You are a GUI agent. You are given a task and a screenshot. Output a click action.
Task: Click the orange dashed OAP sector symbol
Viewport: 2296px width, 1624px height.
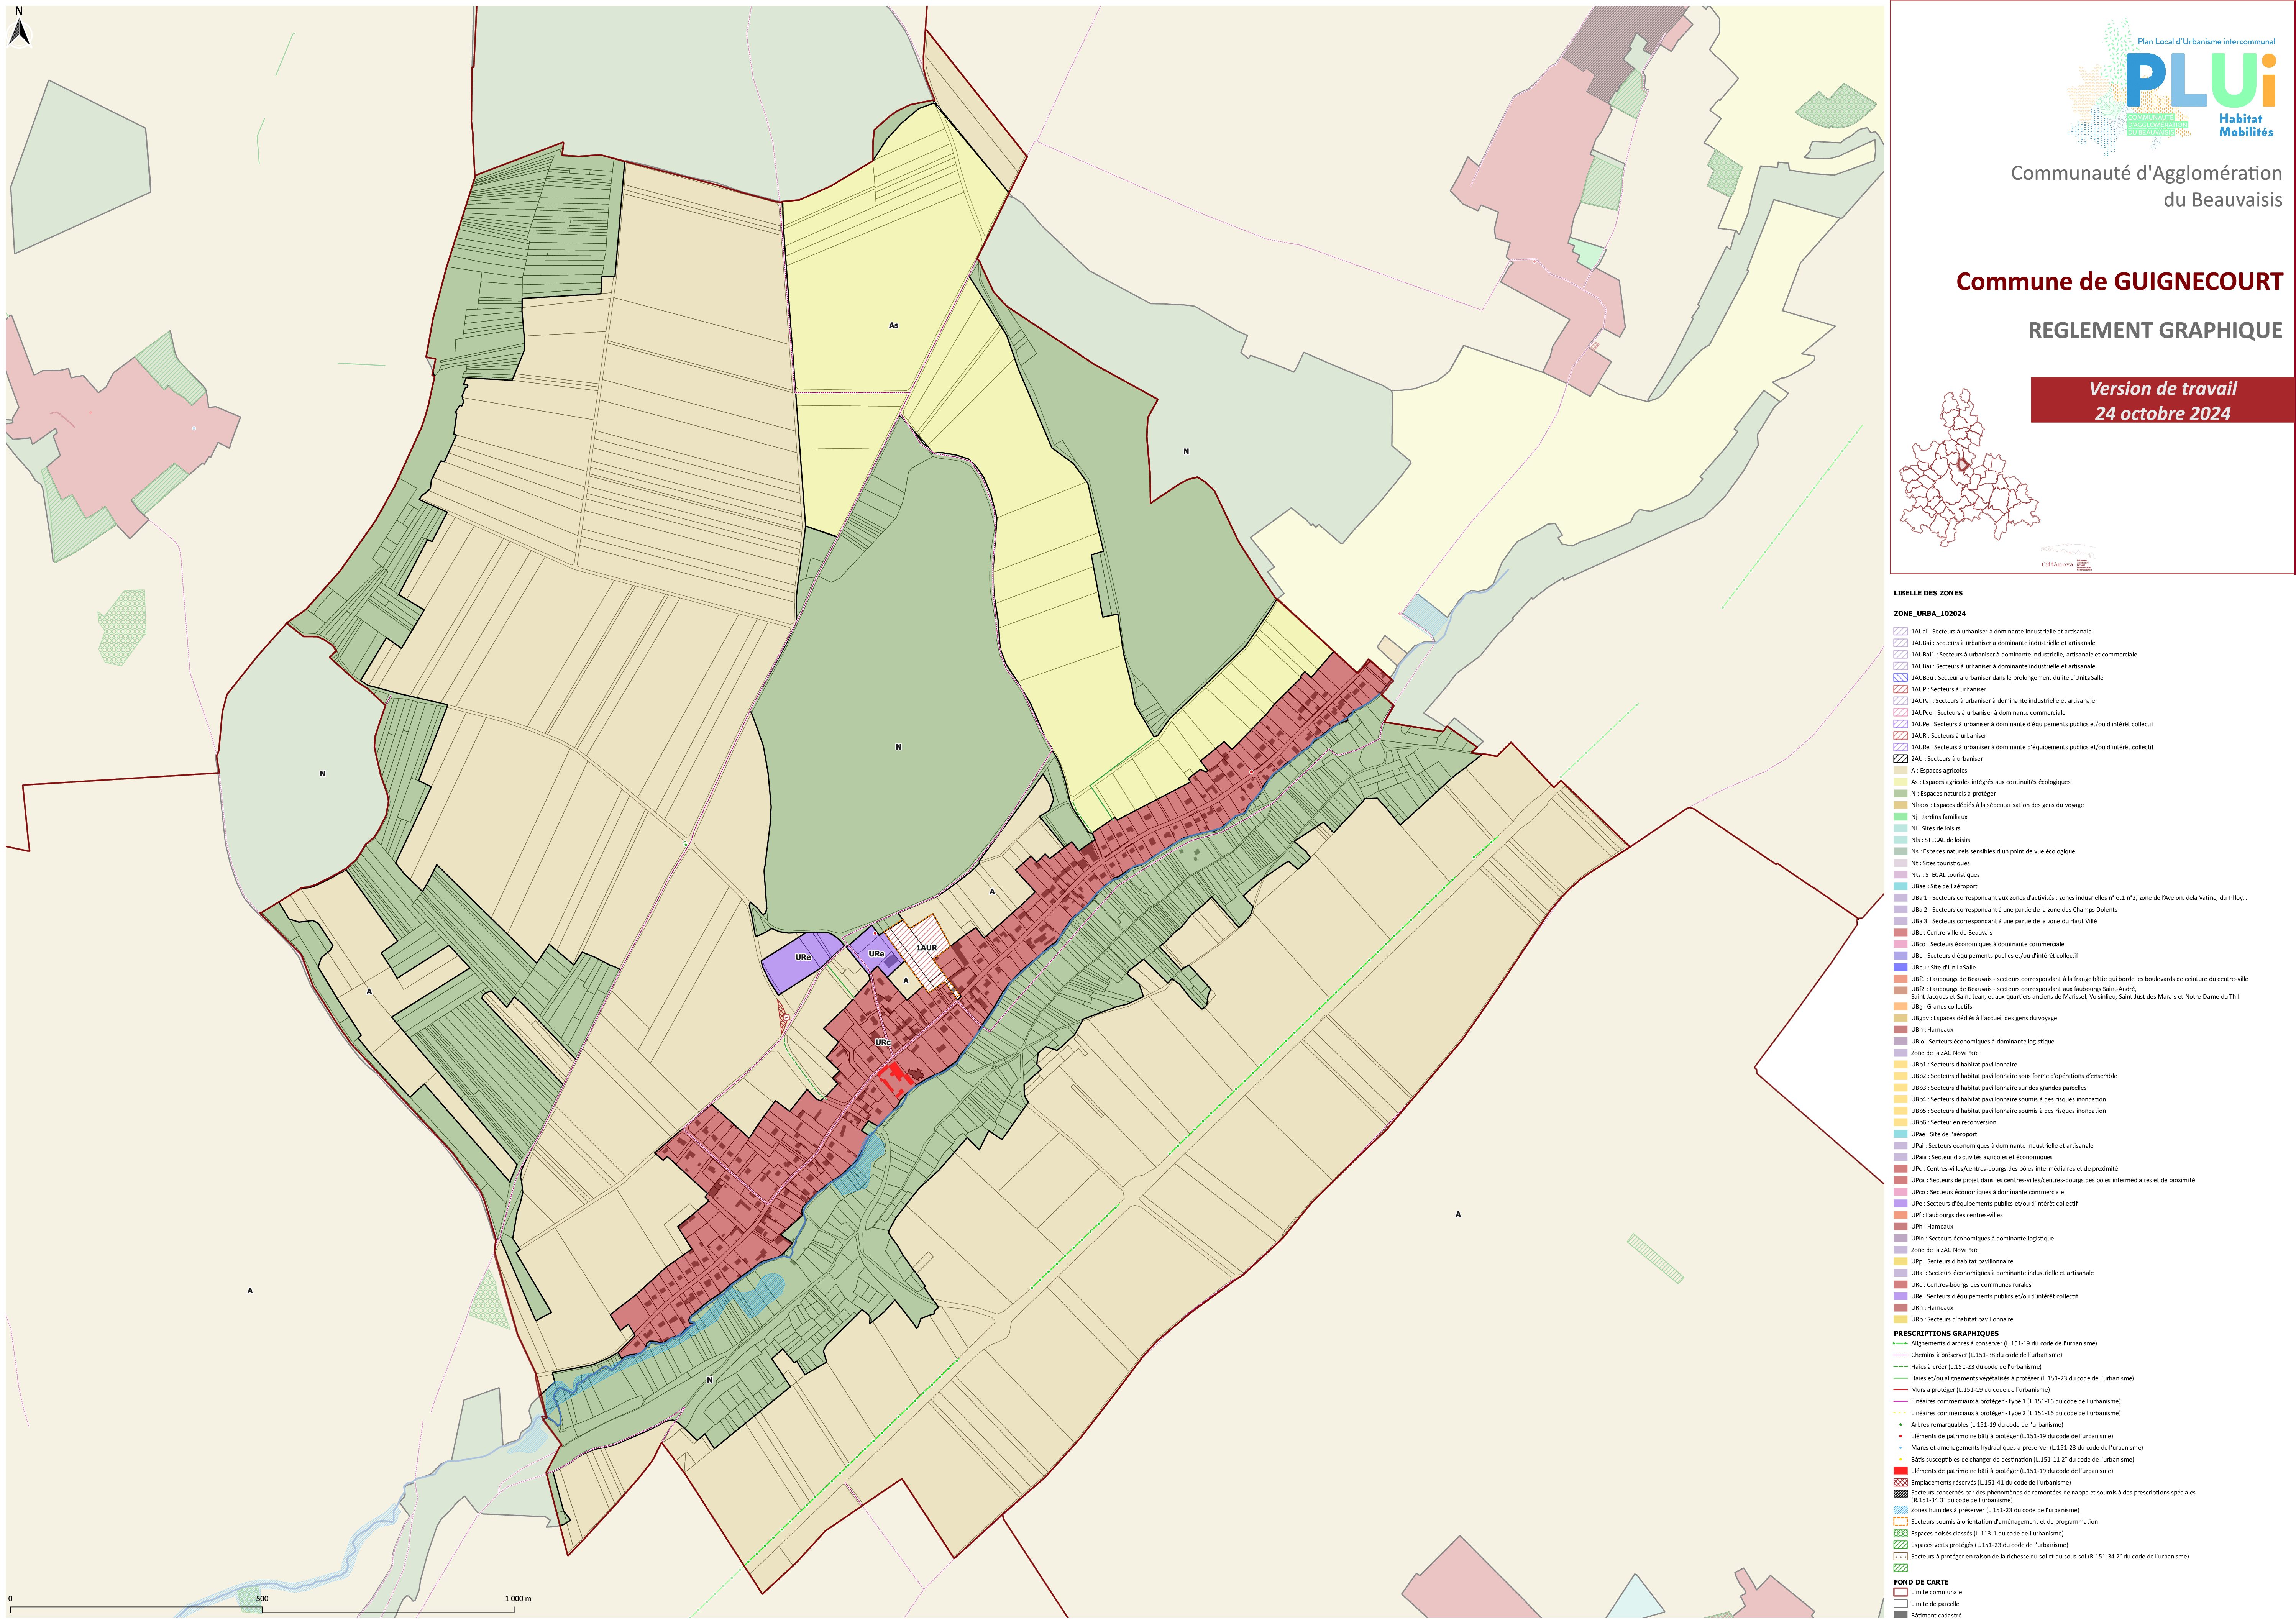[1900, 1522]
